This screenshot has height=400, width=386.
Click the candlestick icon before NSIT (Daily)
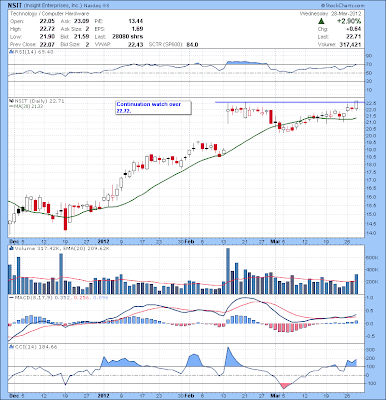tap(11, 101)
